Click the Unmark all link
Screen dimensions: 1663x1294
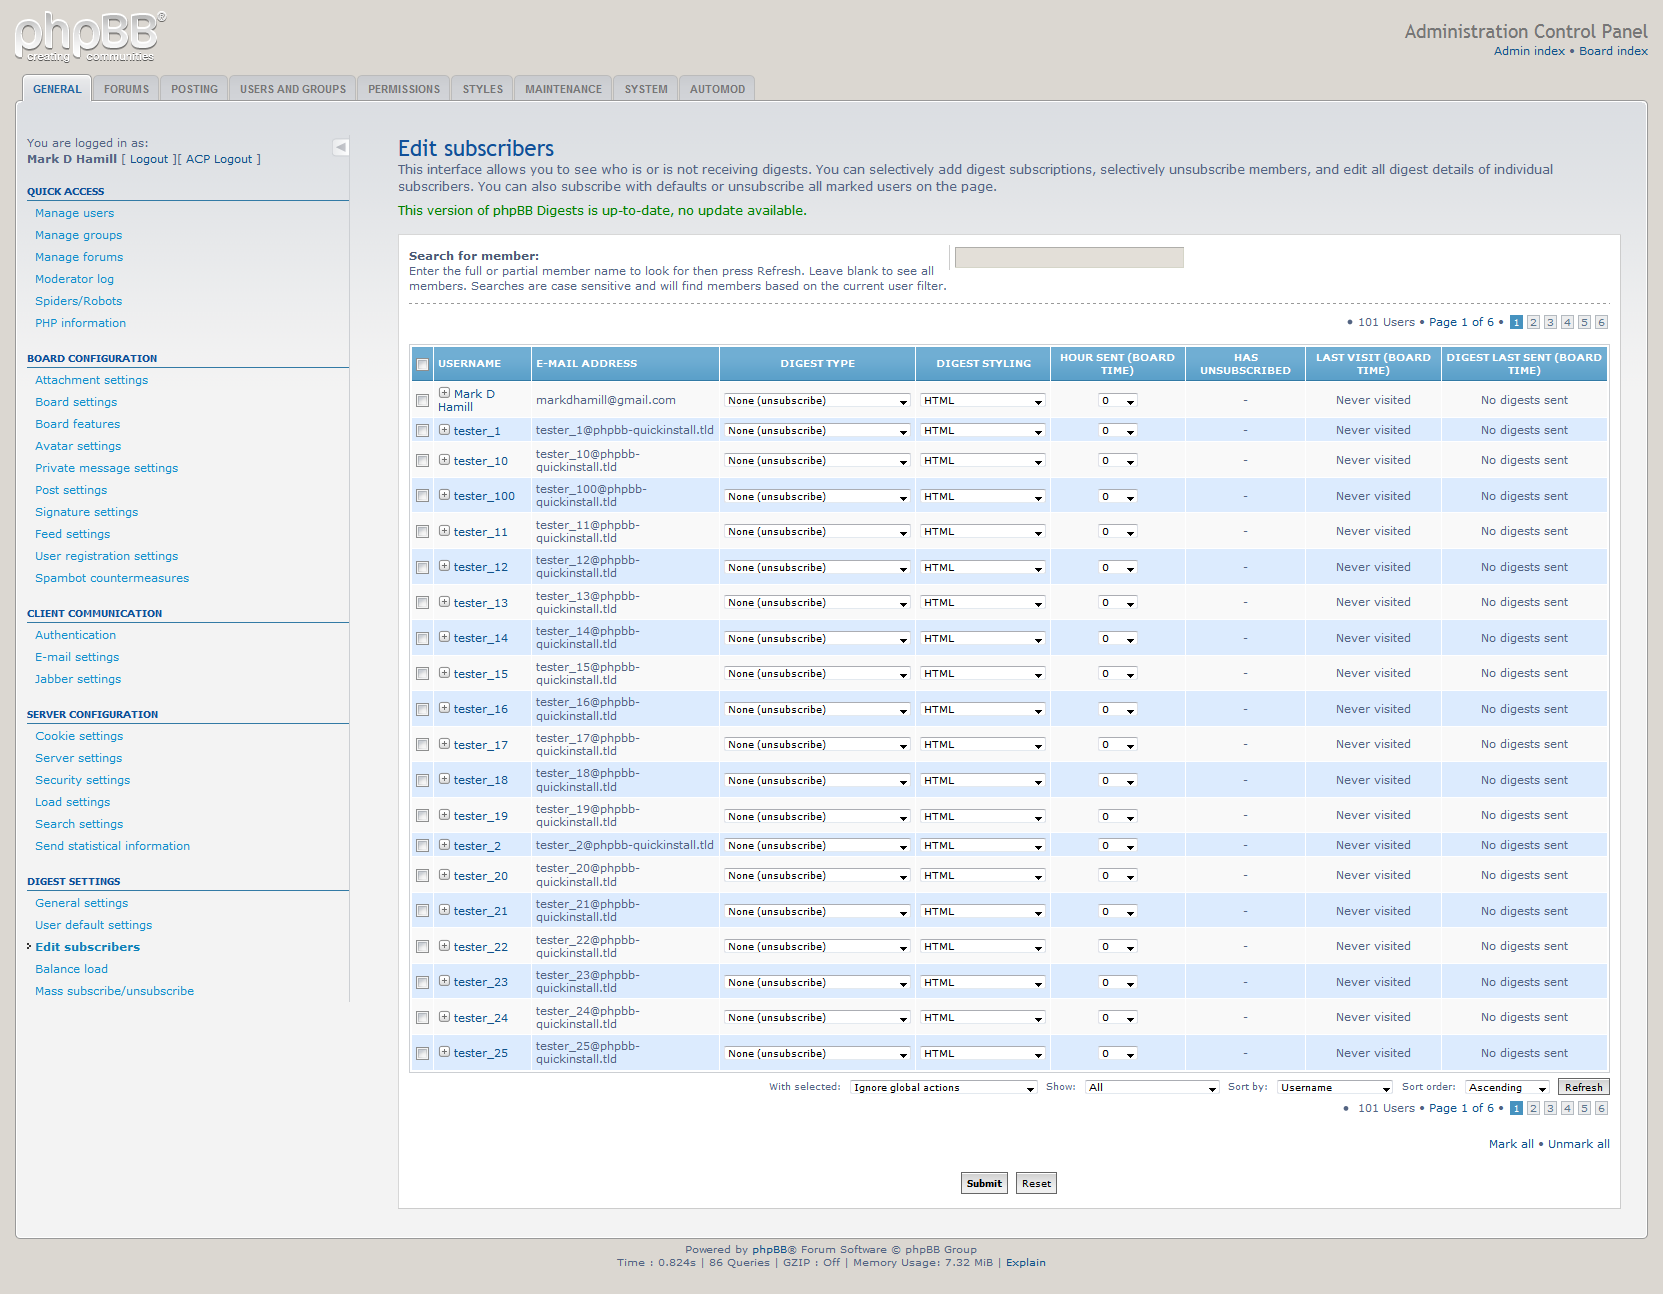click(x=1579, y=1144)
